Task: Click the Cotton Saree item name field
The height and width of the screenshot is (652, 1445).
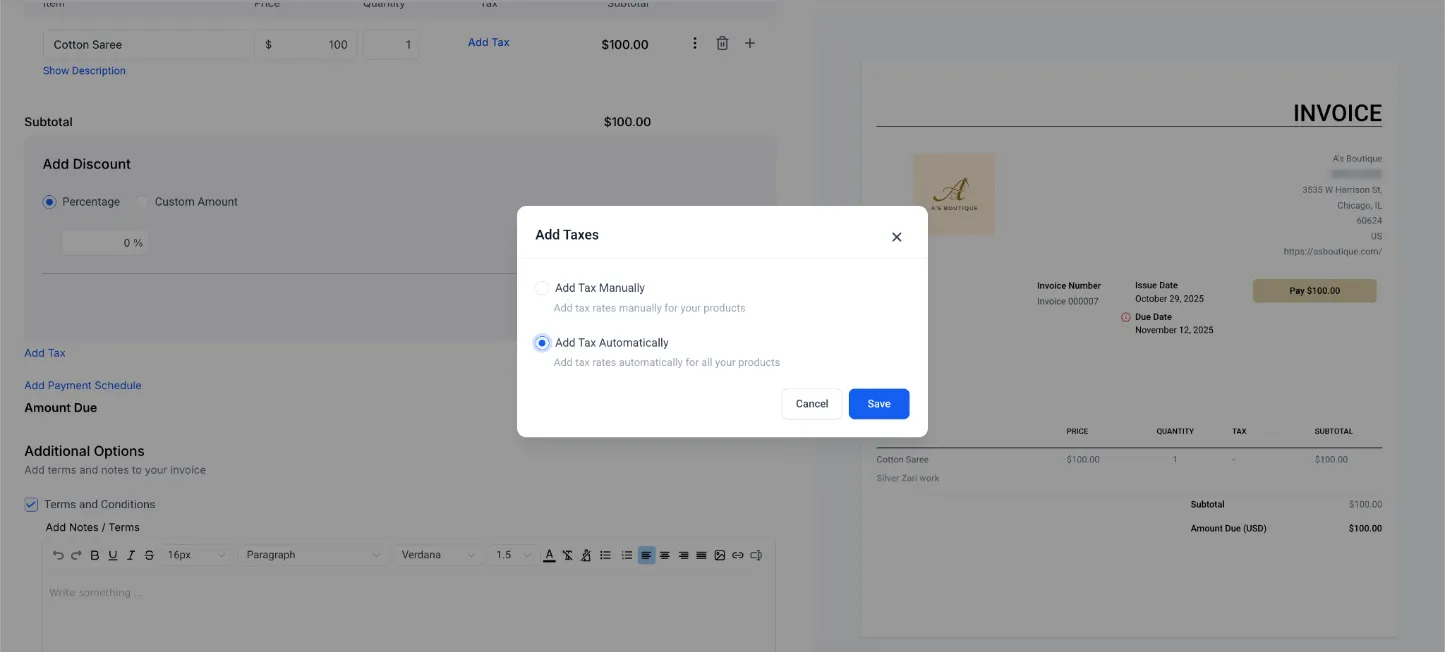Action: coord(146,45)
